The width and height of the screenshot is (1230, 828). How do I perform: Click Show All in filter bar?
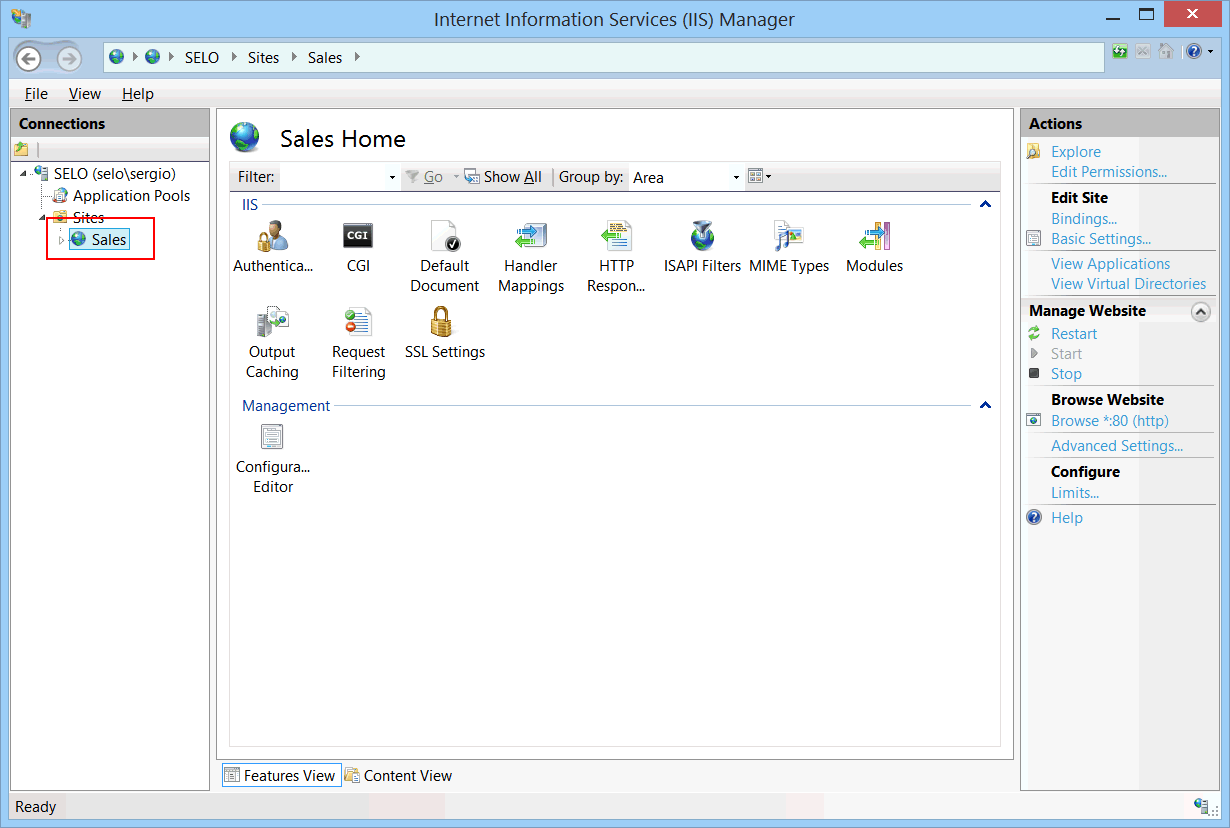coord(503,177)
